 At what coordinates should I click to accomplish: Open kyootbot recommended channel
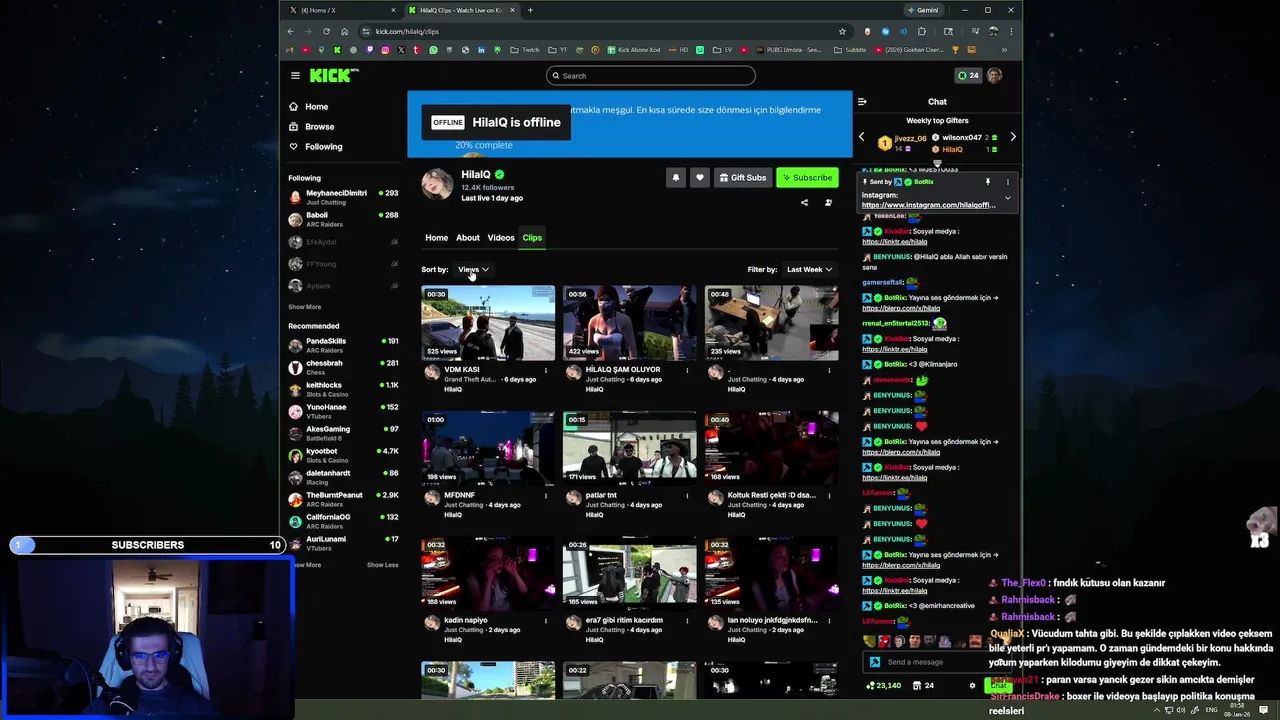[343, 455]
